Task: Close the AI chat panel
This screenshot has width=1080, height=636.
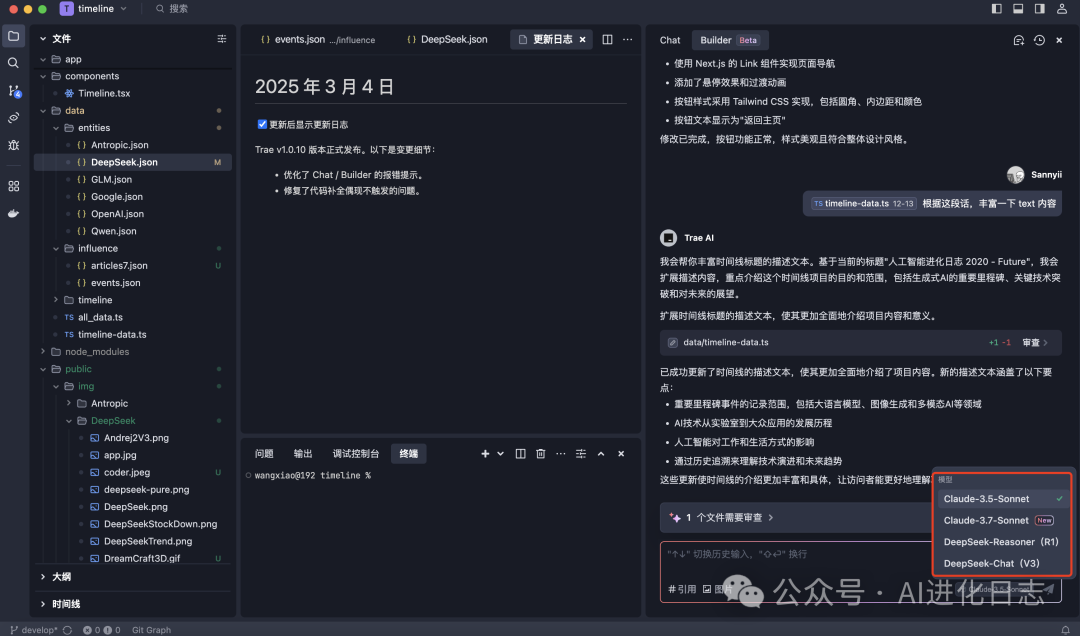Action: pos(1059,40)
